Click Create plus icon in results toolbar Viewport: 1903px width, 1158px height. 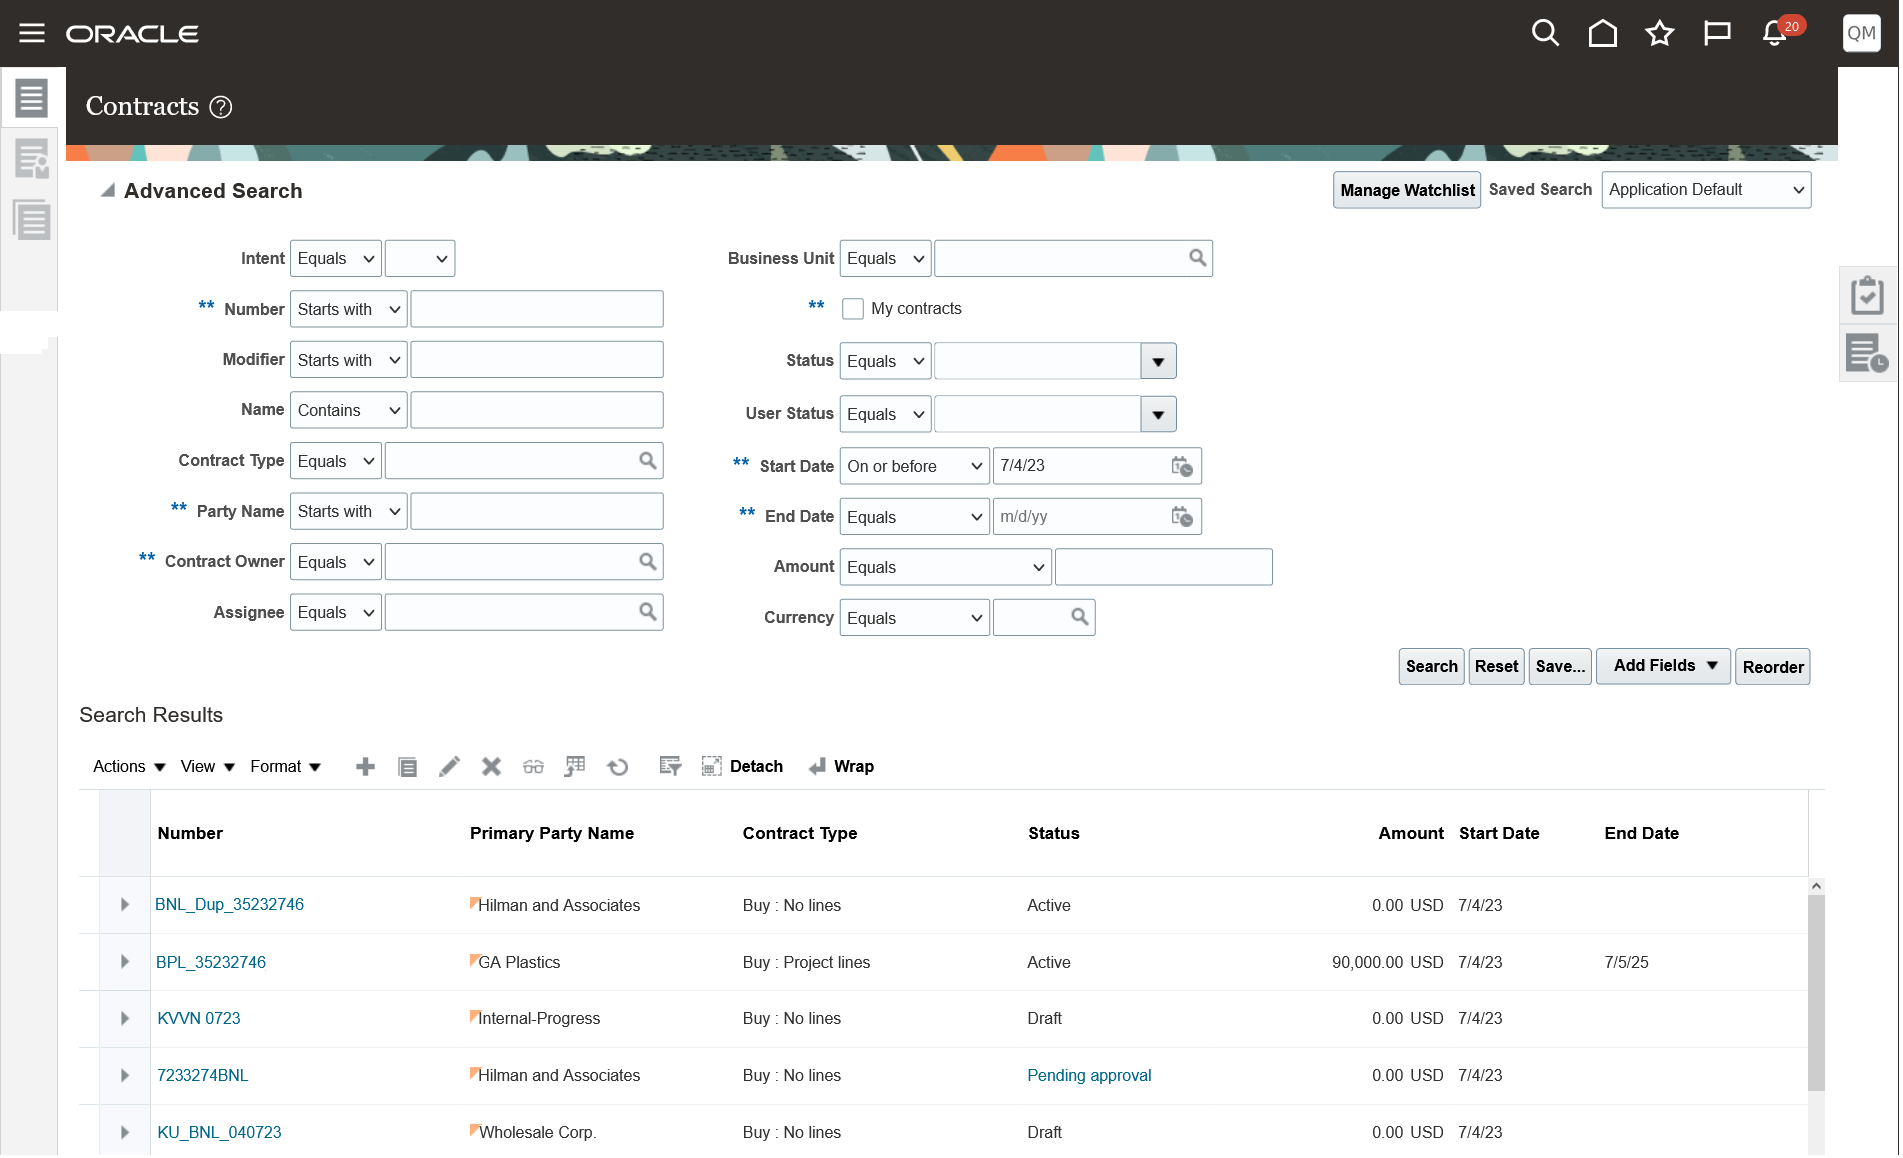coord(365,767)
